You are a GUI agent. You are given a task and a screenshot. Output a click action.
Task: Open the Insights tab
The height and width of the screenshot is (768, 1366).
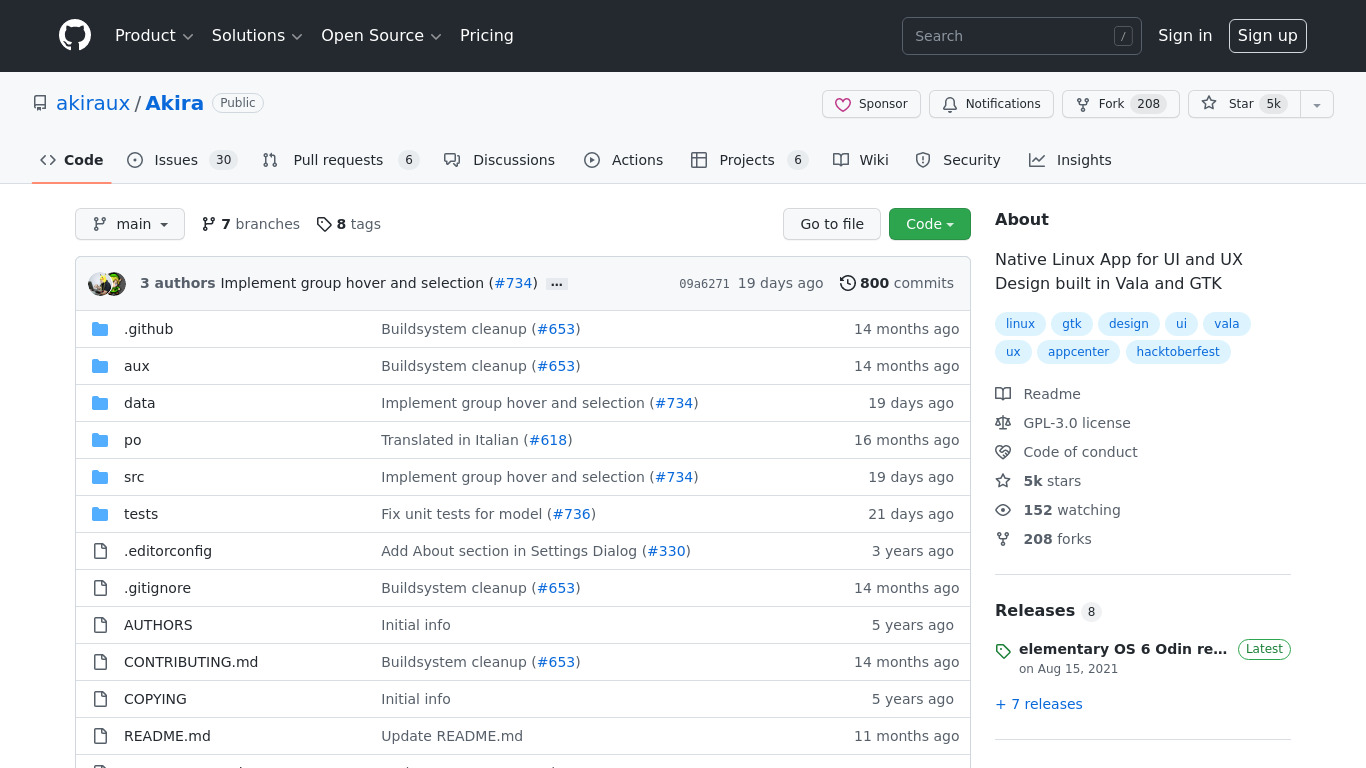pos(1070,160)
